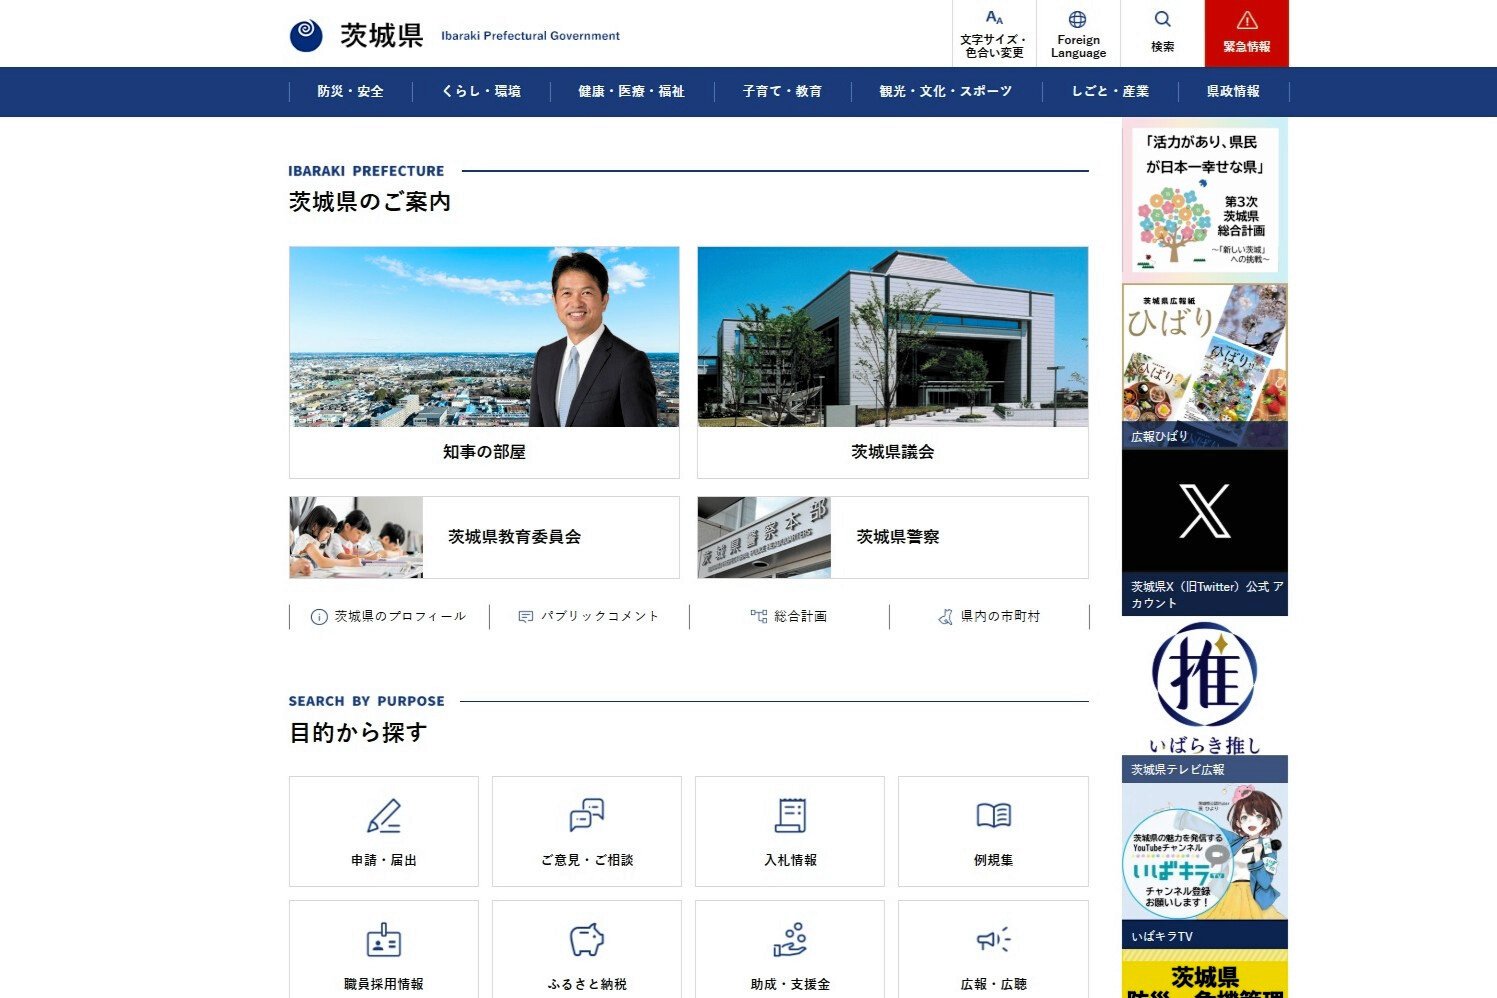Follow the 茨城県教育委員会 text link

coord(514,537)
